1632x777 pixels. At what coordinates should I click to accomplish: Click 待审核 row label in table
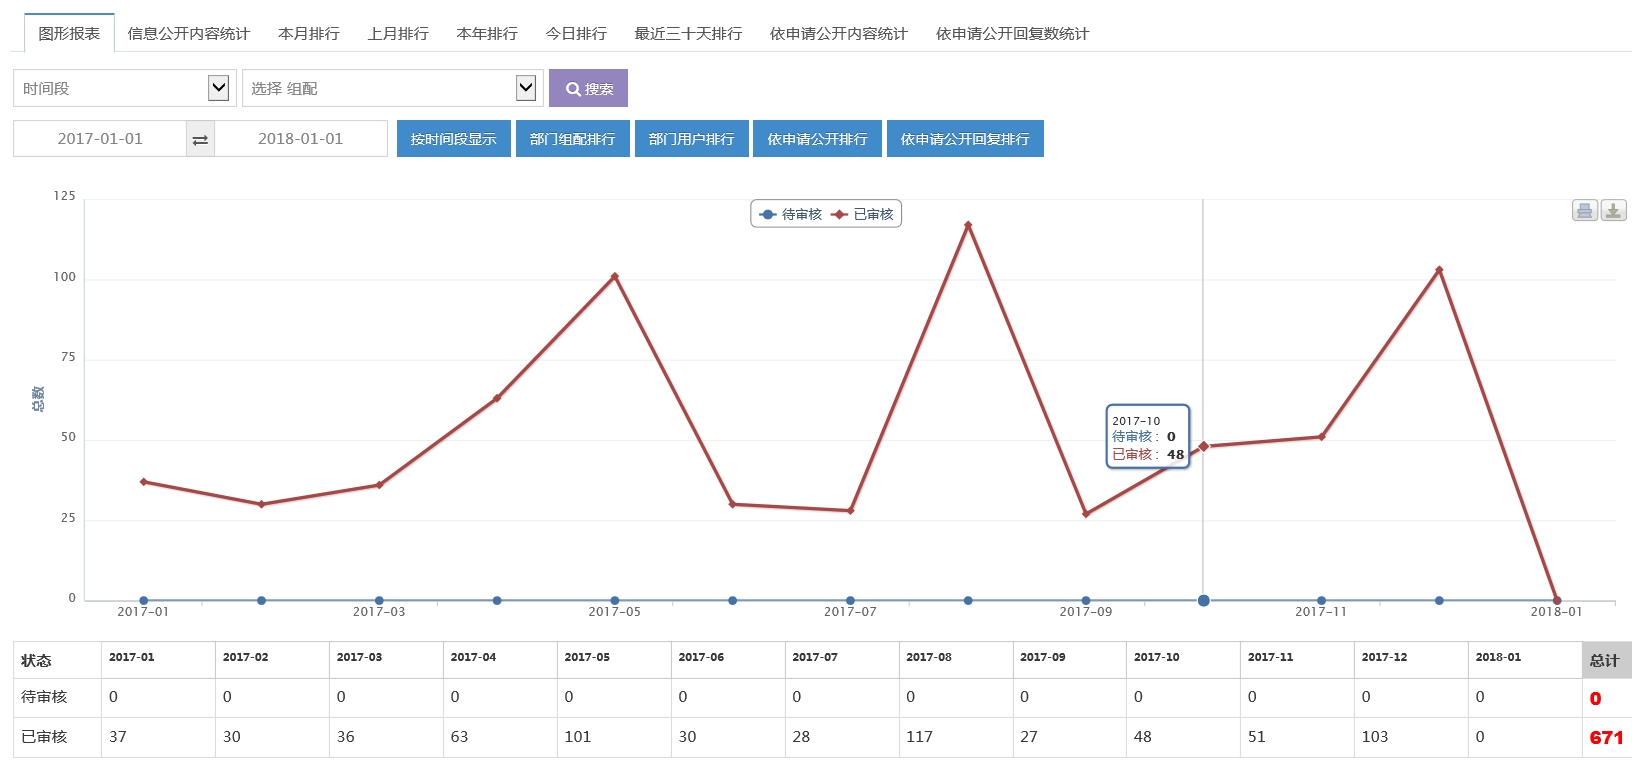[44, 697]
